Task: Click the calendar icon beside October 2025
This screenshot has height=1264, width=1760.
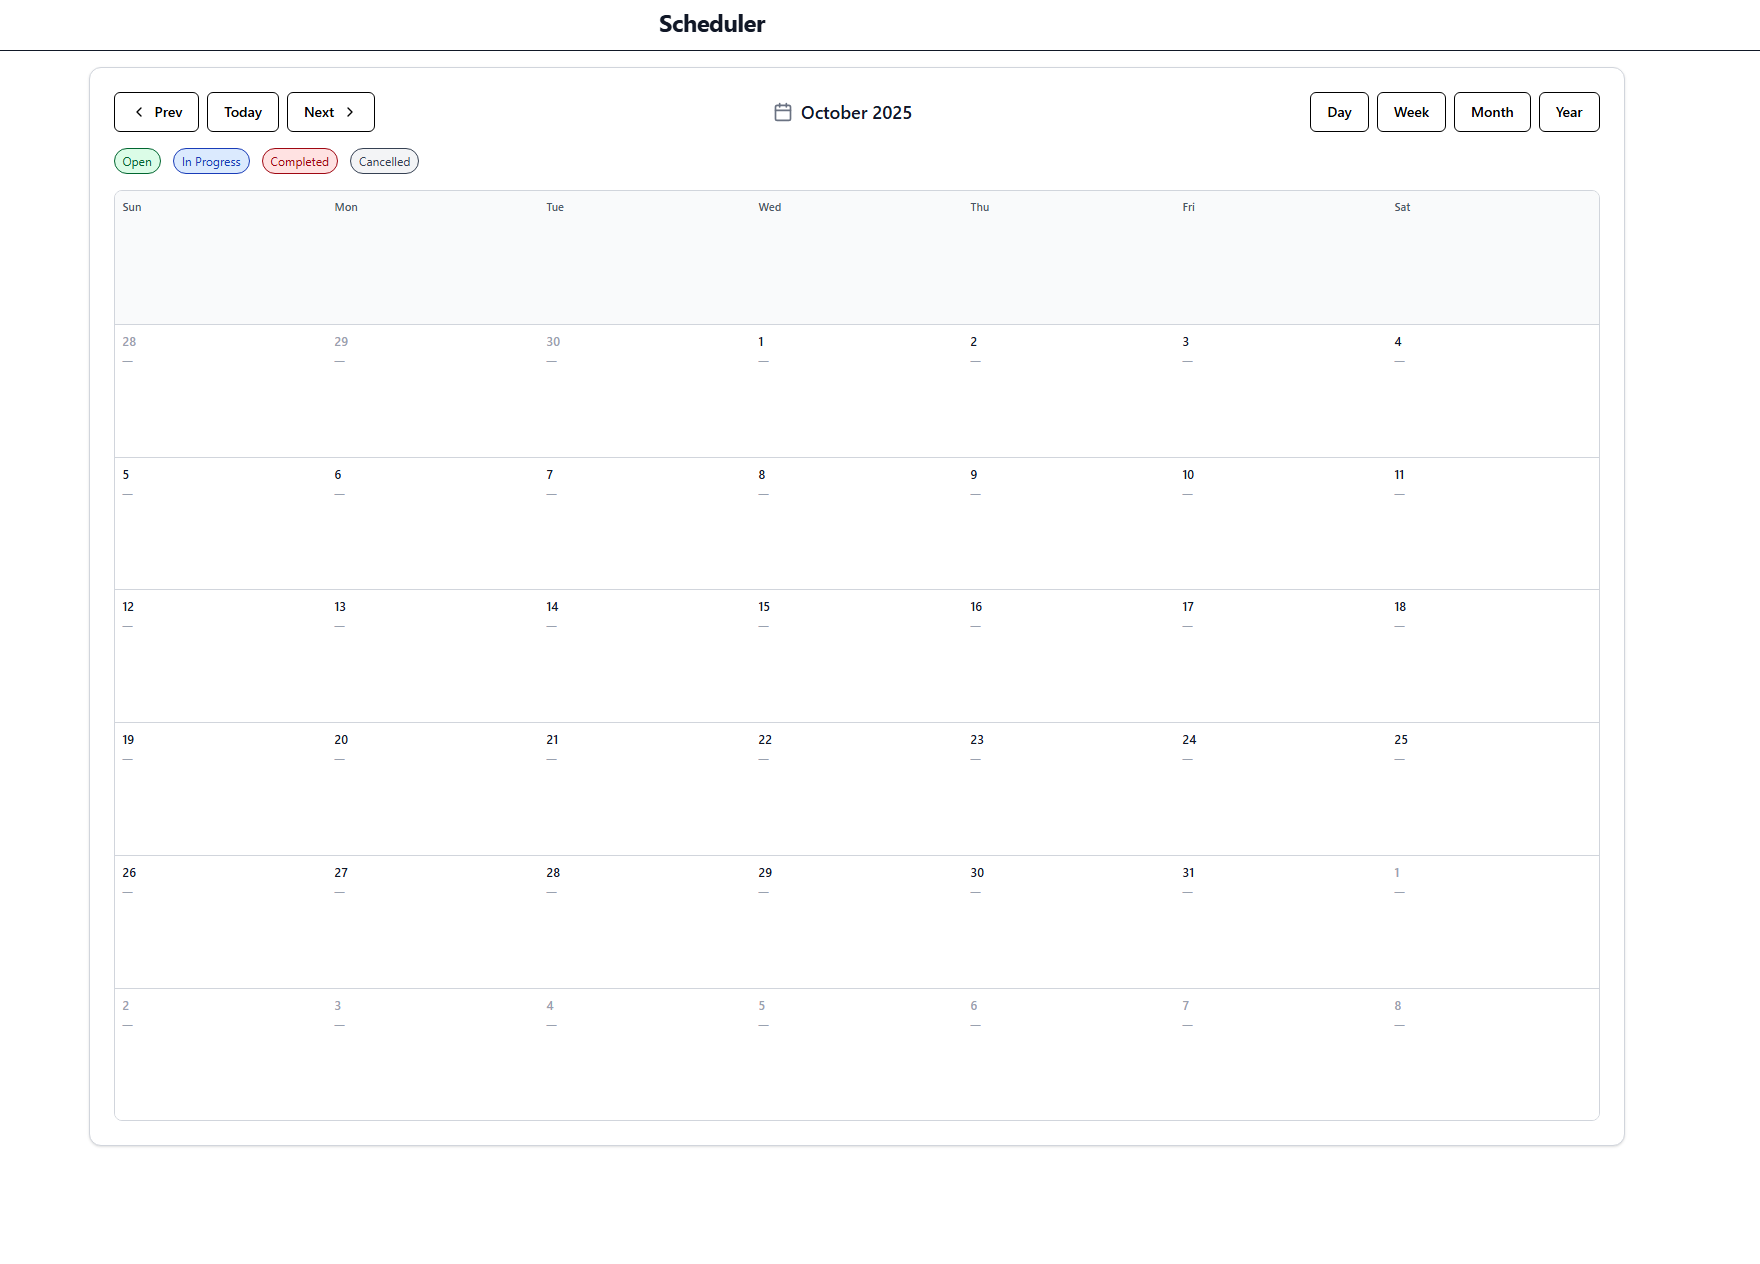Action: (x=784, y=112)
